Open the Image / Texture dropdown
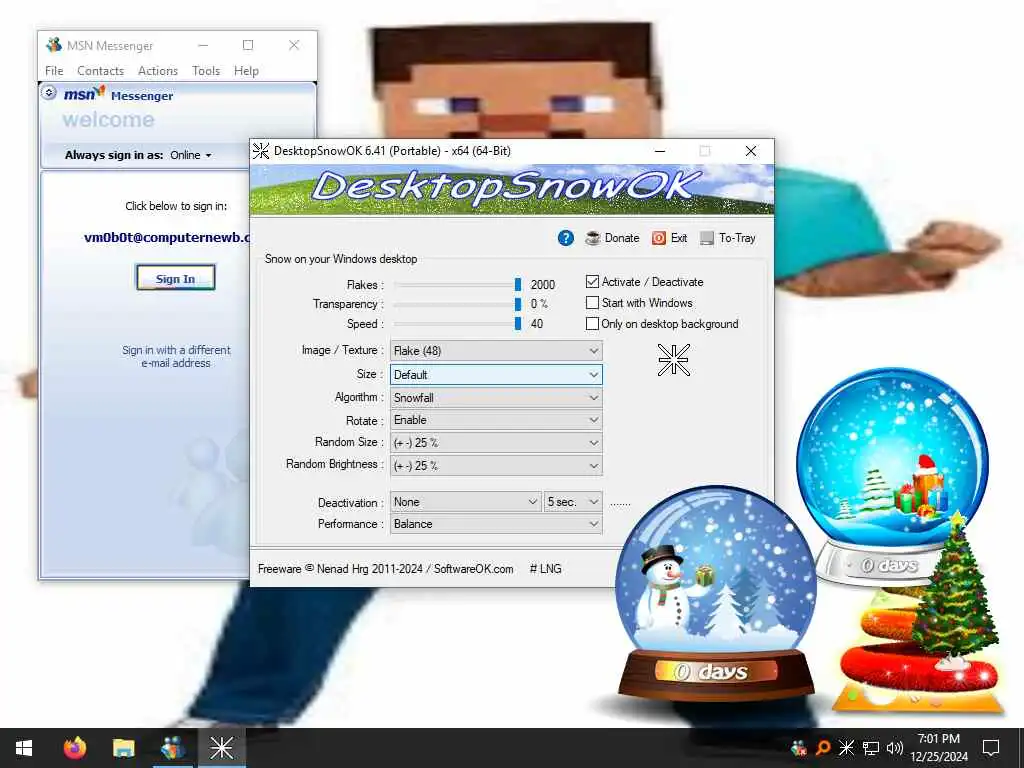Screen dimensions: 1024x768 pos(496,351)
